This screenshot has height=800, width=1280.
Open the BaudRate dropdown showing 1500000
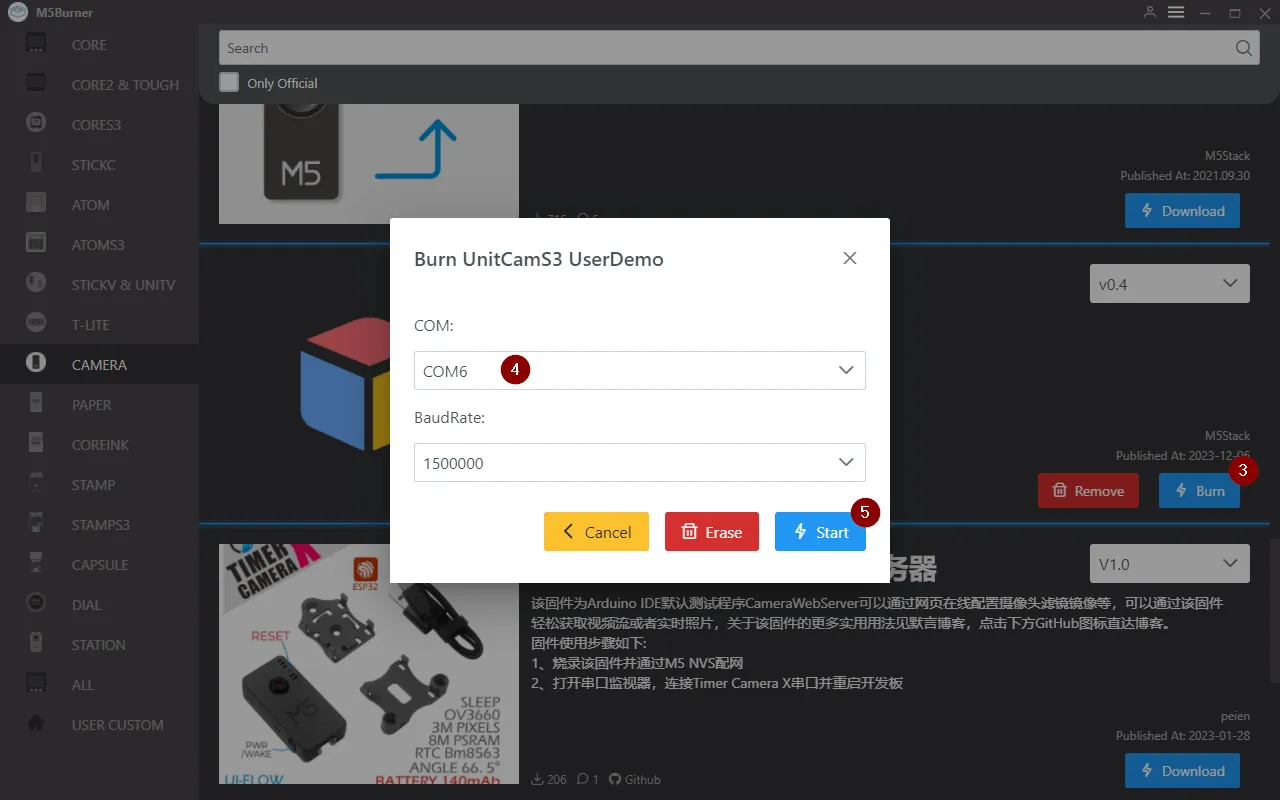pos(640,463)
